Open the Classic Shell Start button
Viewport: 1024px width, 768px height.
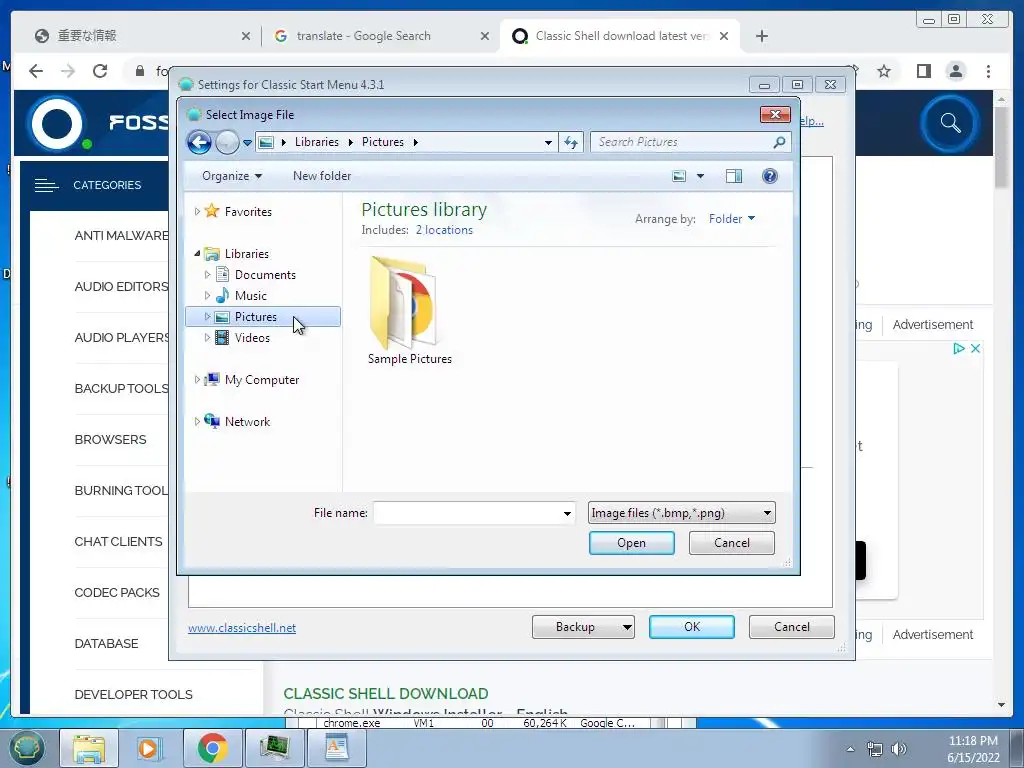(x=26, y=748)
